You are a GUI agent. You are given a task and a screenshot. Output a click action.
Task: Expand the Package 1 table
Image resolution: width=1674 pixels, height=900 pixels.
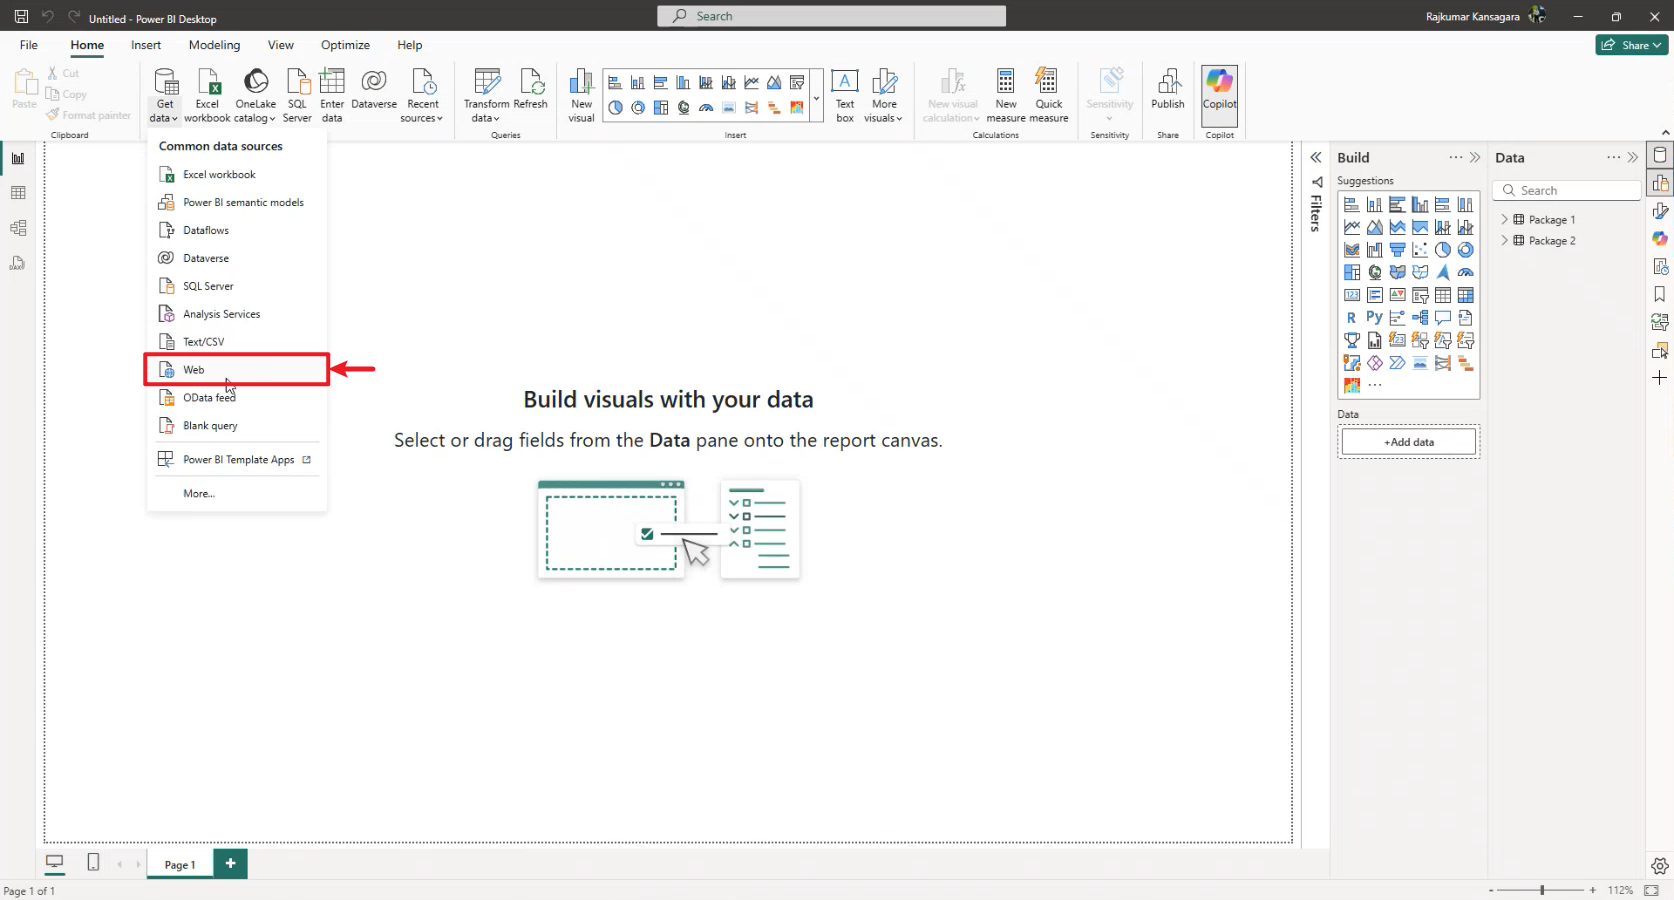click(x=1504, y=219)
